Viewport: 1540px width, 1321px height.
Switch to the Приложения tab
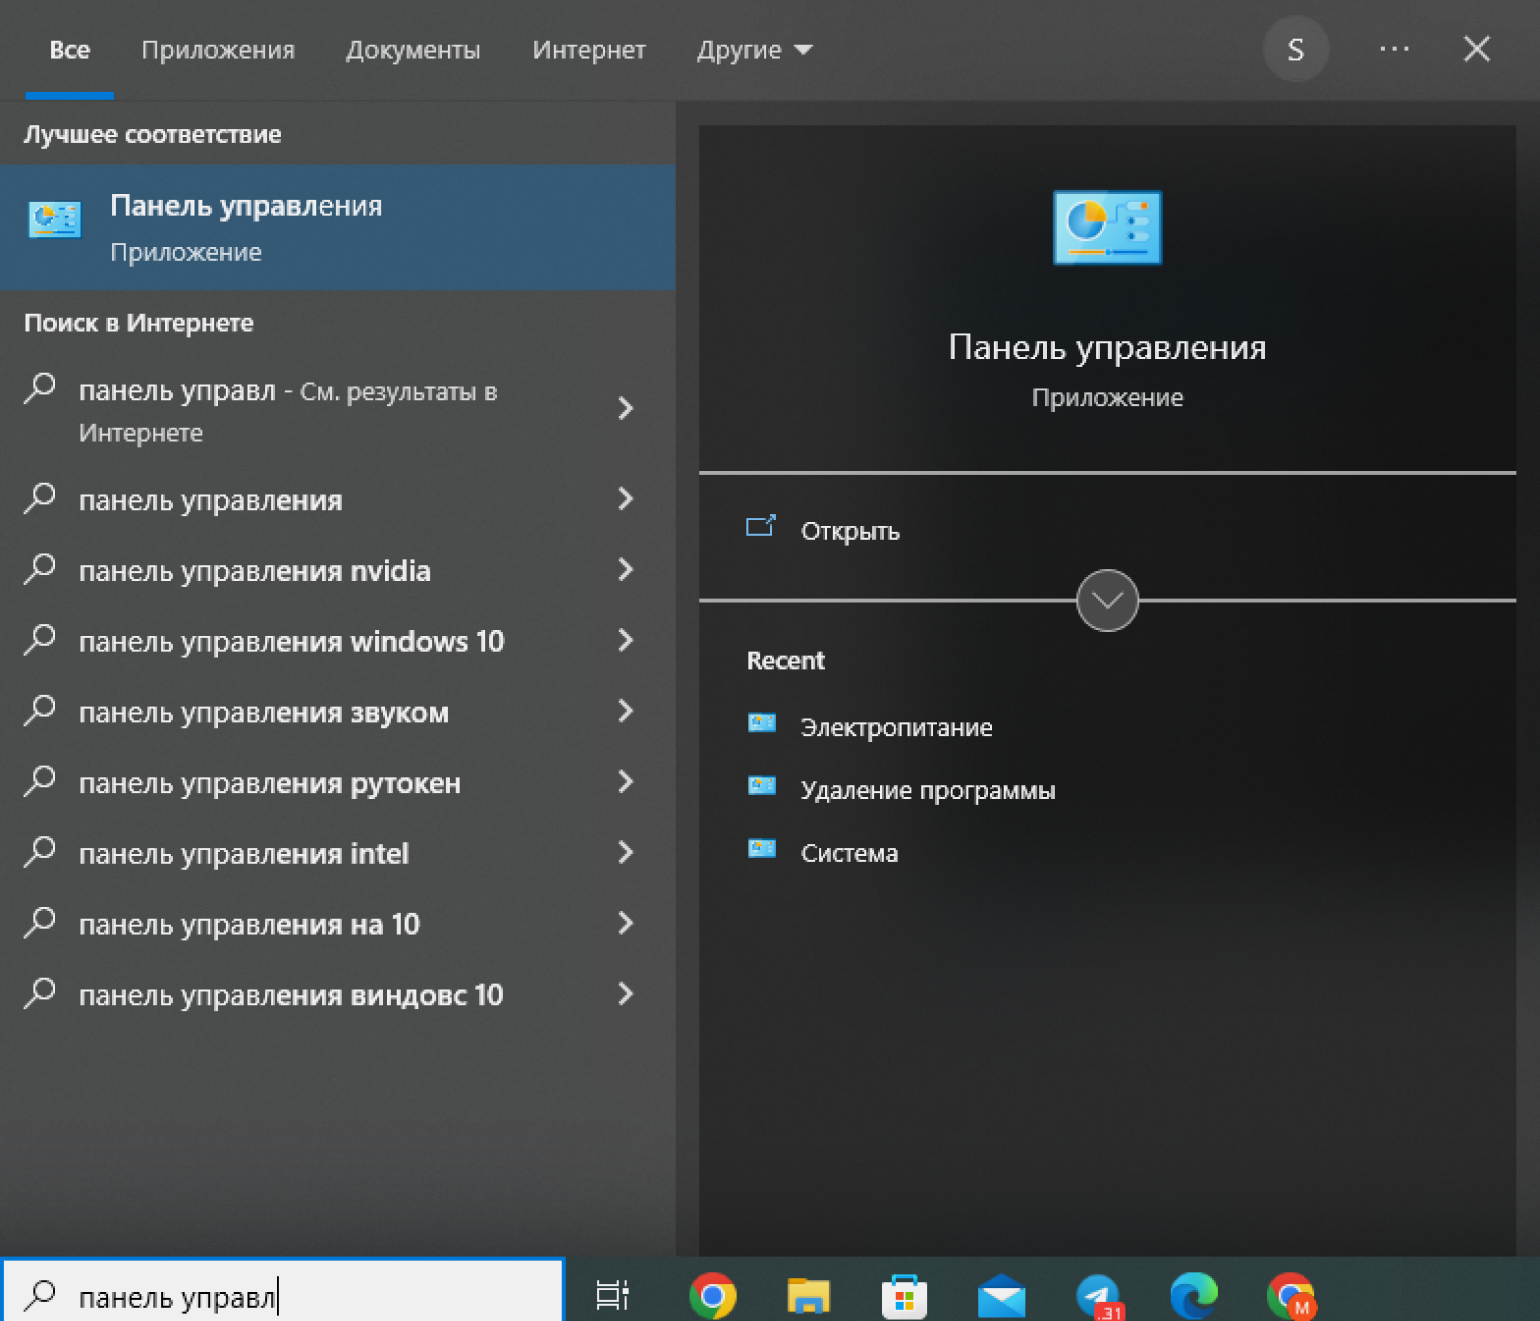pos(218,50)
